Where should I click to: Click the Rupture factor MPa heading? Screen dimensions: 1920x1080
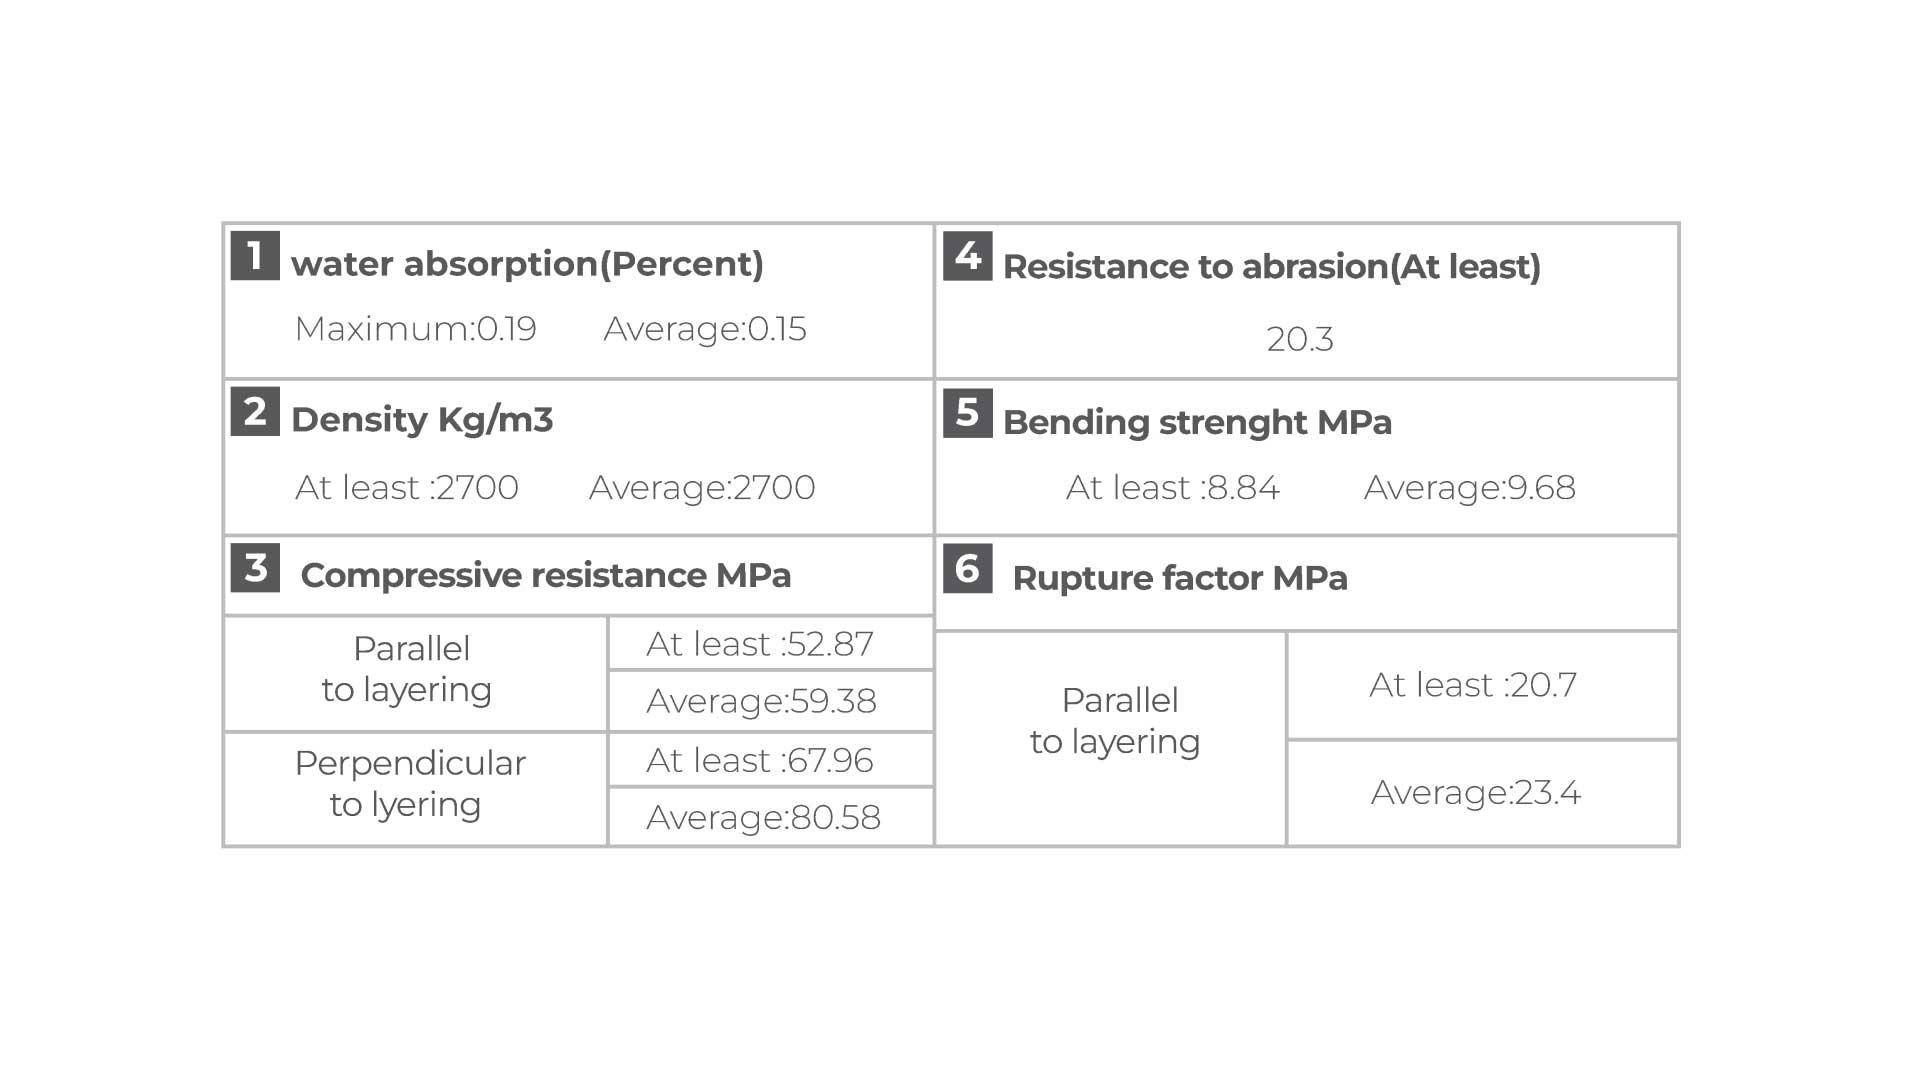tap(1180, 578)
